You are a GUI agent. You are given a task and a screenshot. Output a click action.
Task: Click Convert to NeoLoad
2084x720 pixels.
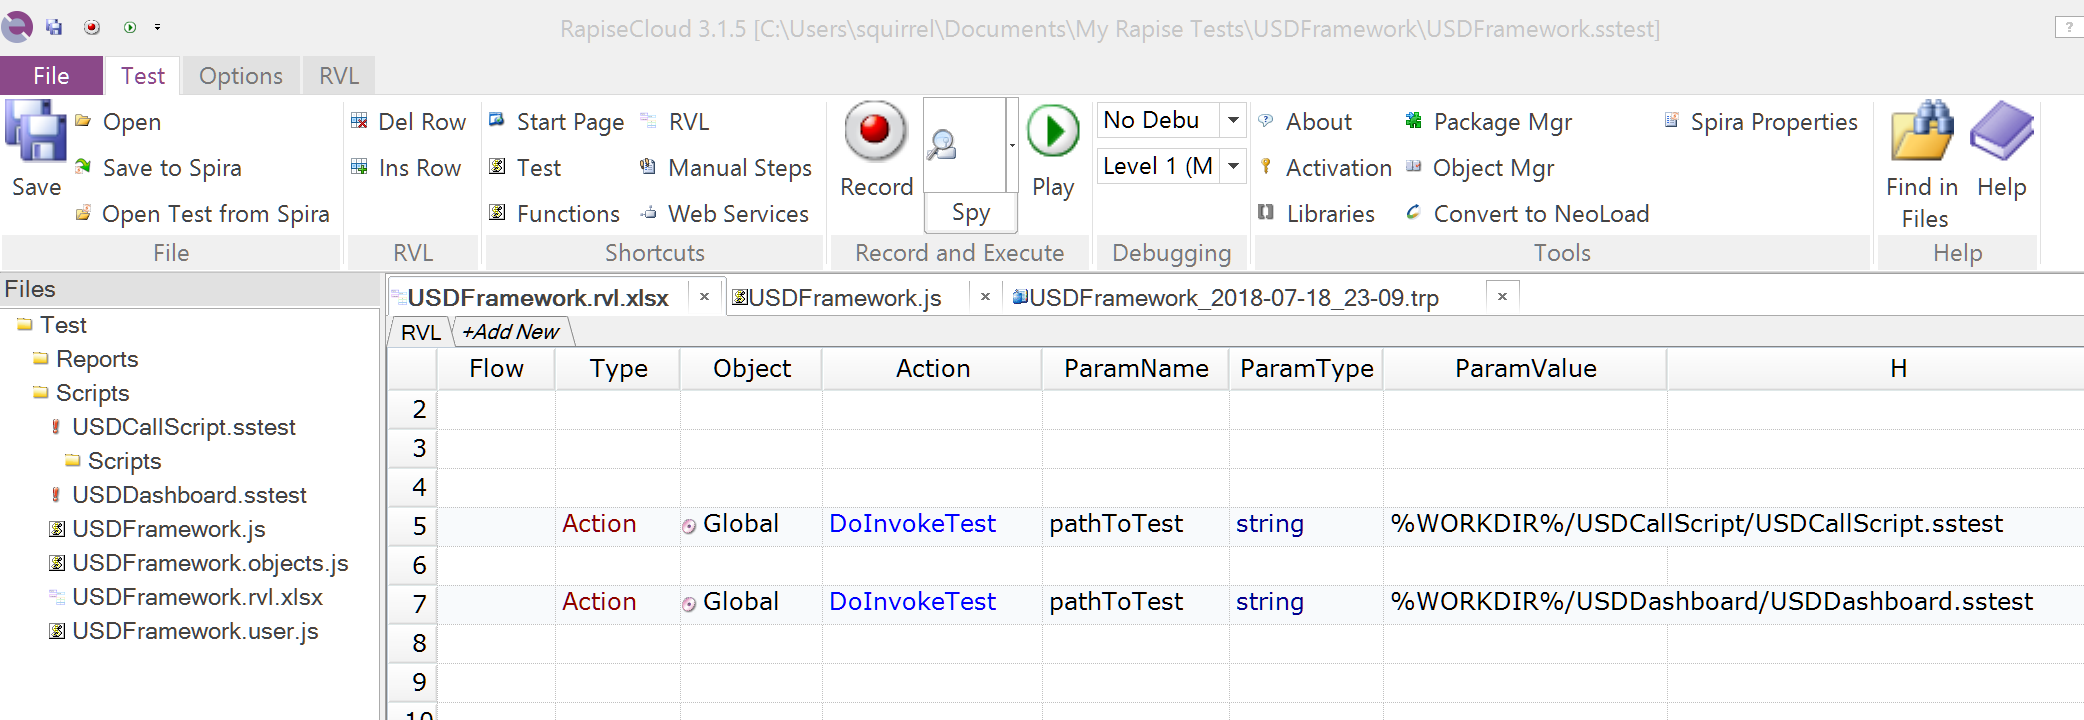click(1540, 214)
